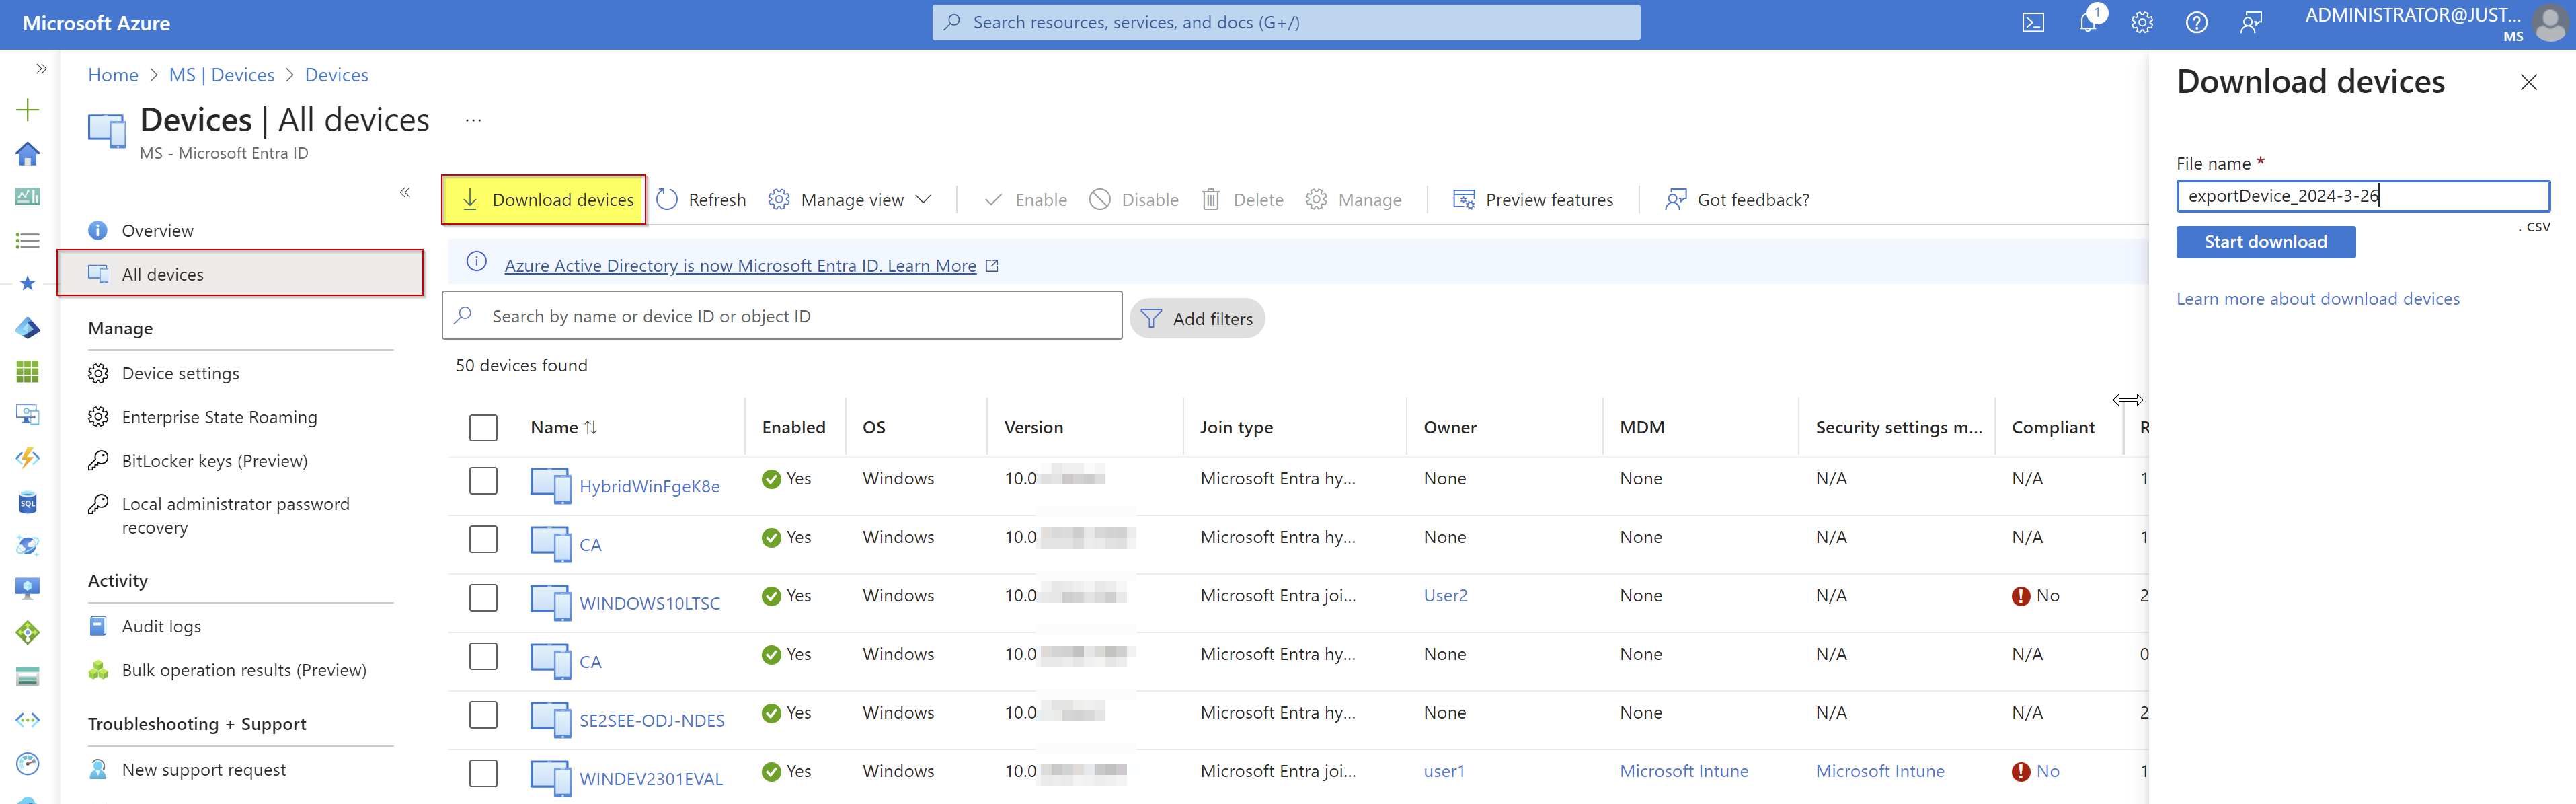Open Cloud Shell from the top bar

click(2032, 22)
